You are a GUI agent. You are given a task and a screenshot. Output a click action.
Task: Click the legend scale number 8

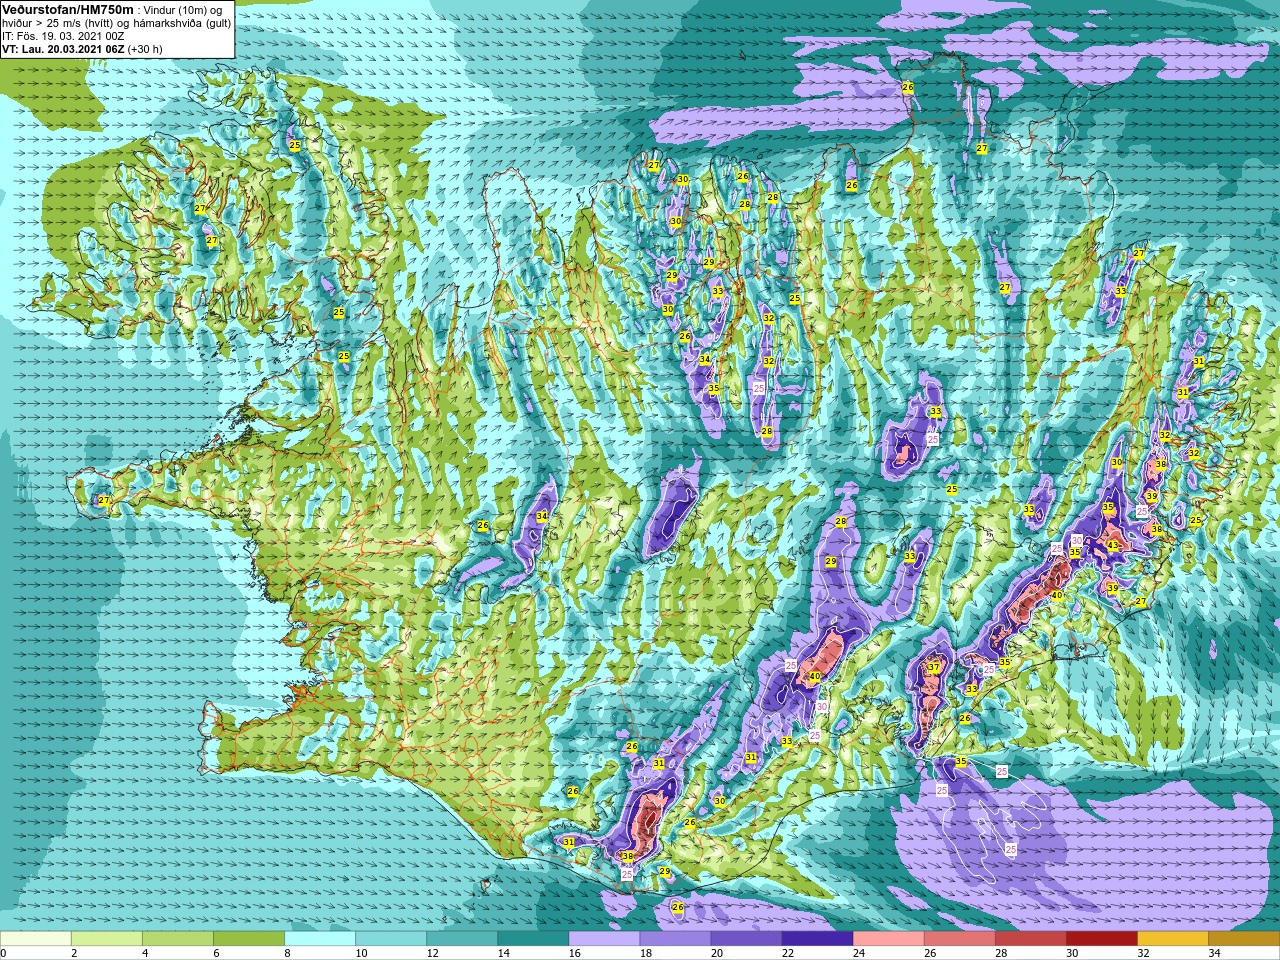287,953
